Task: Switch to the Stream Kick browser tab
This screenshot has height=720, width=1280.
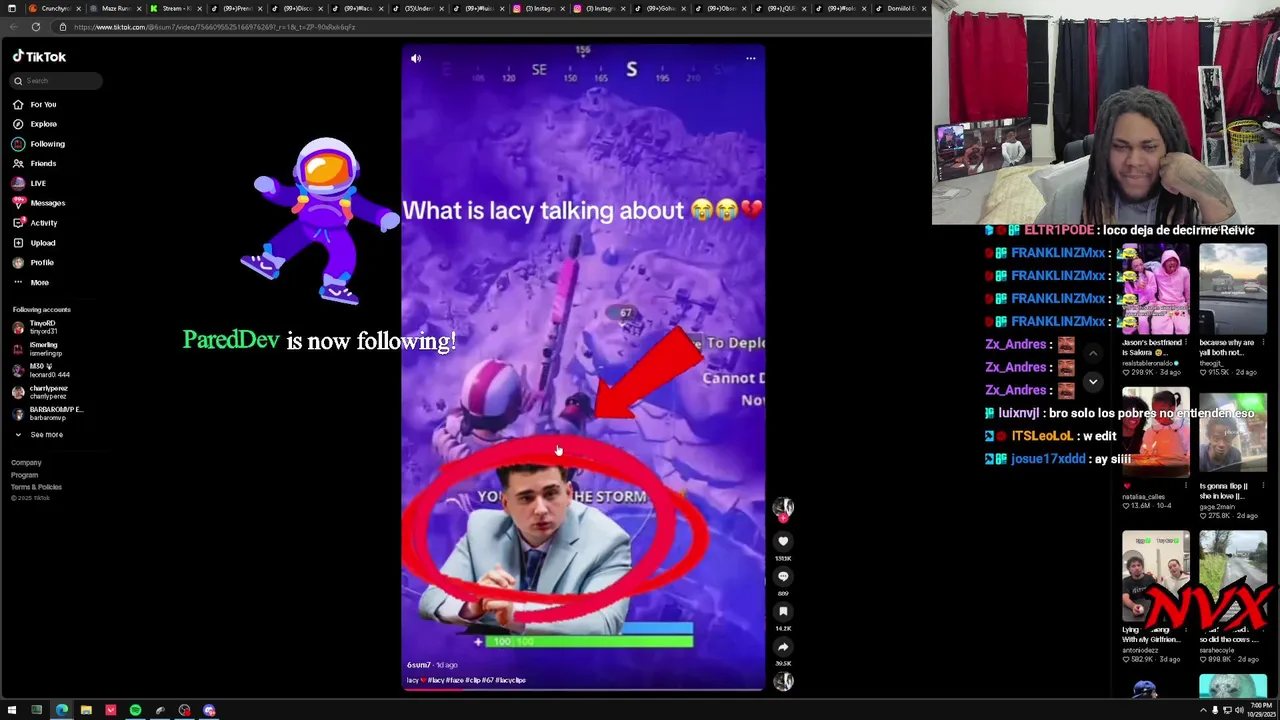Action: pos(176,8)
